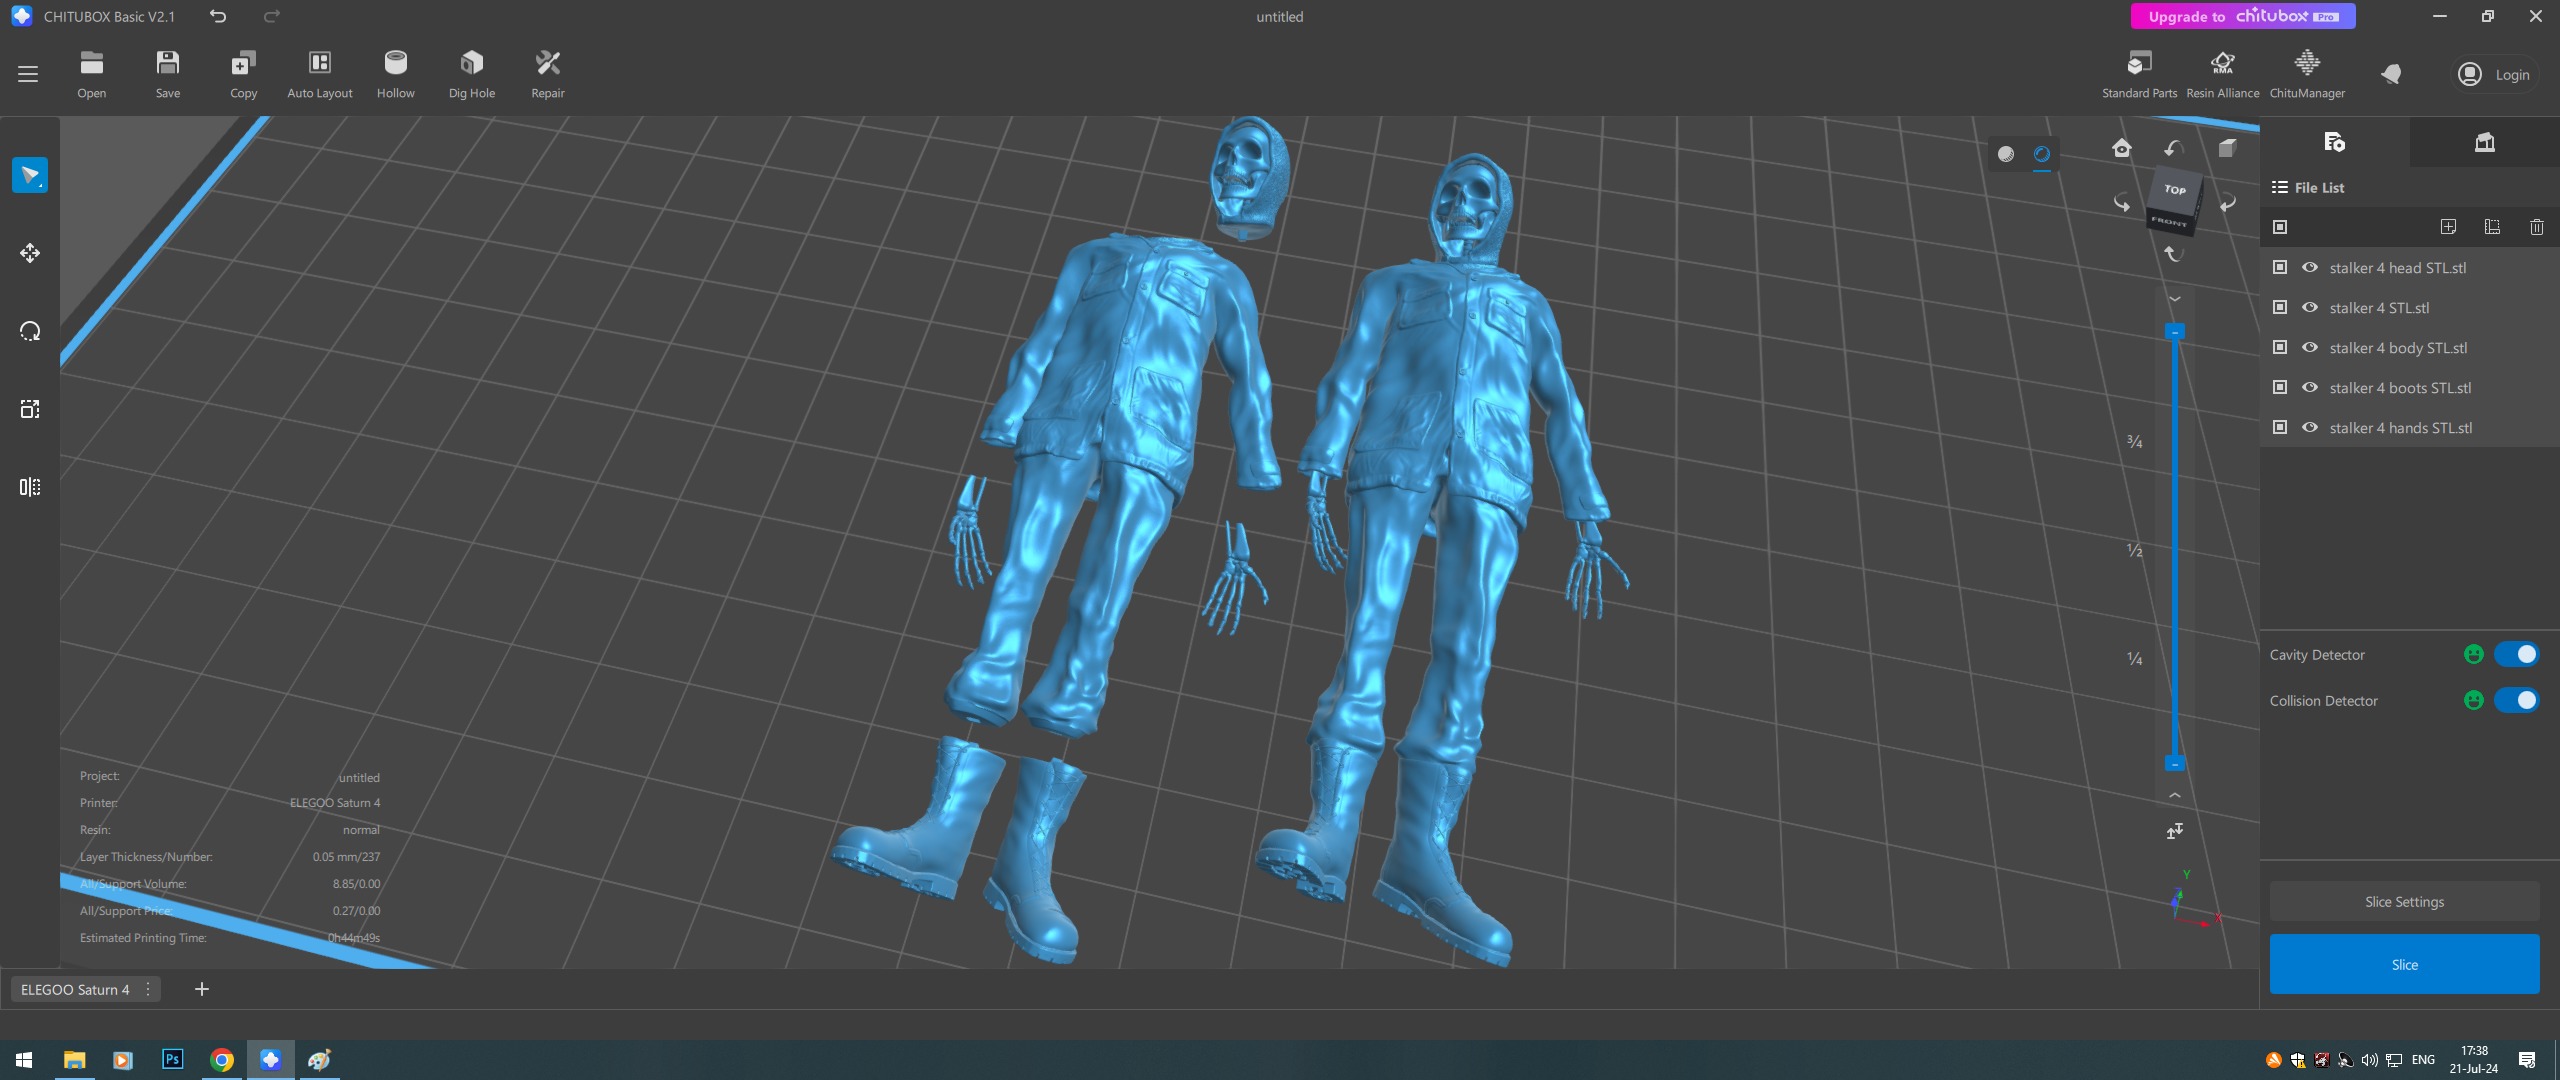Select the Hollow tool
Screen dimensions: 2560x1080
(396, 74)
